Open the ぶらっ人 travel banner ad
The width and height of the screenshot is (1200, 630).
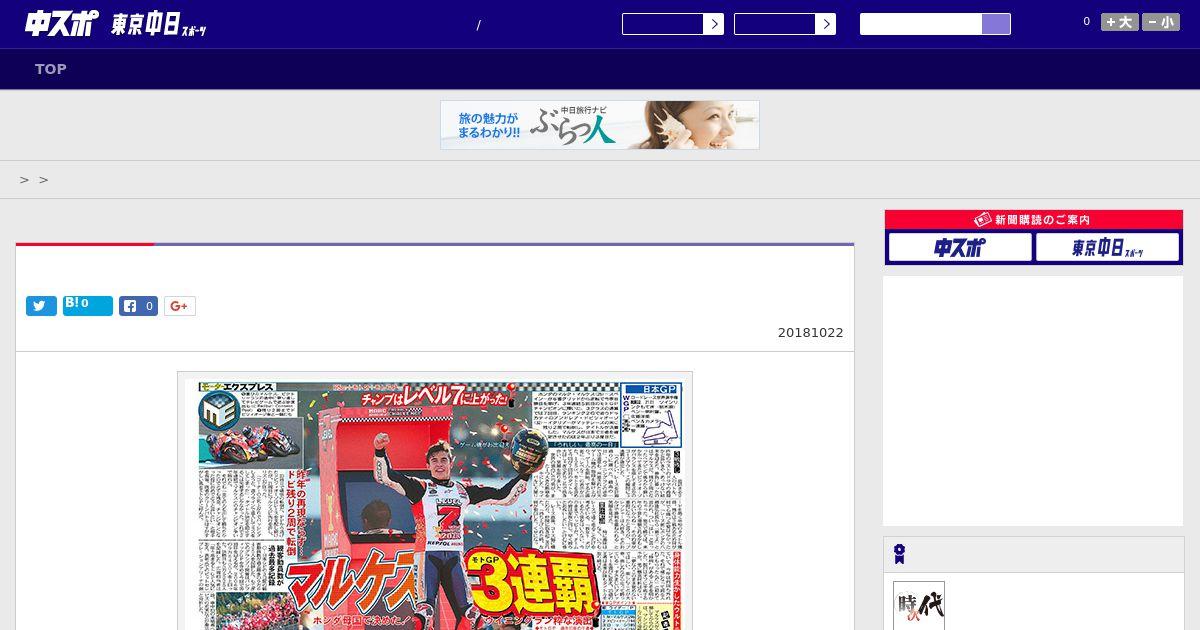point(600,125)
